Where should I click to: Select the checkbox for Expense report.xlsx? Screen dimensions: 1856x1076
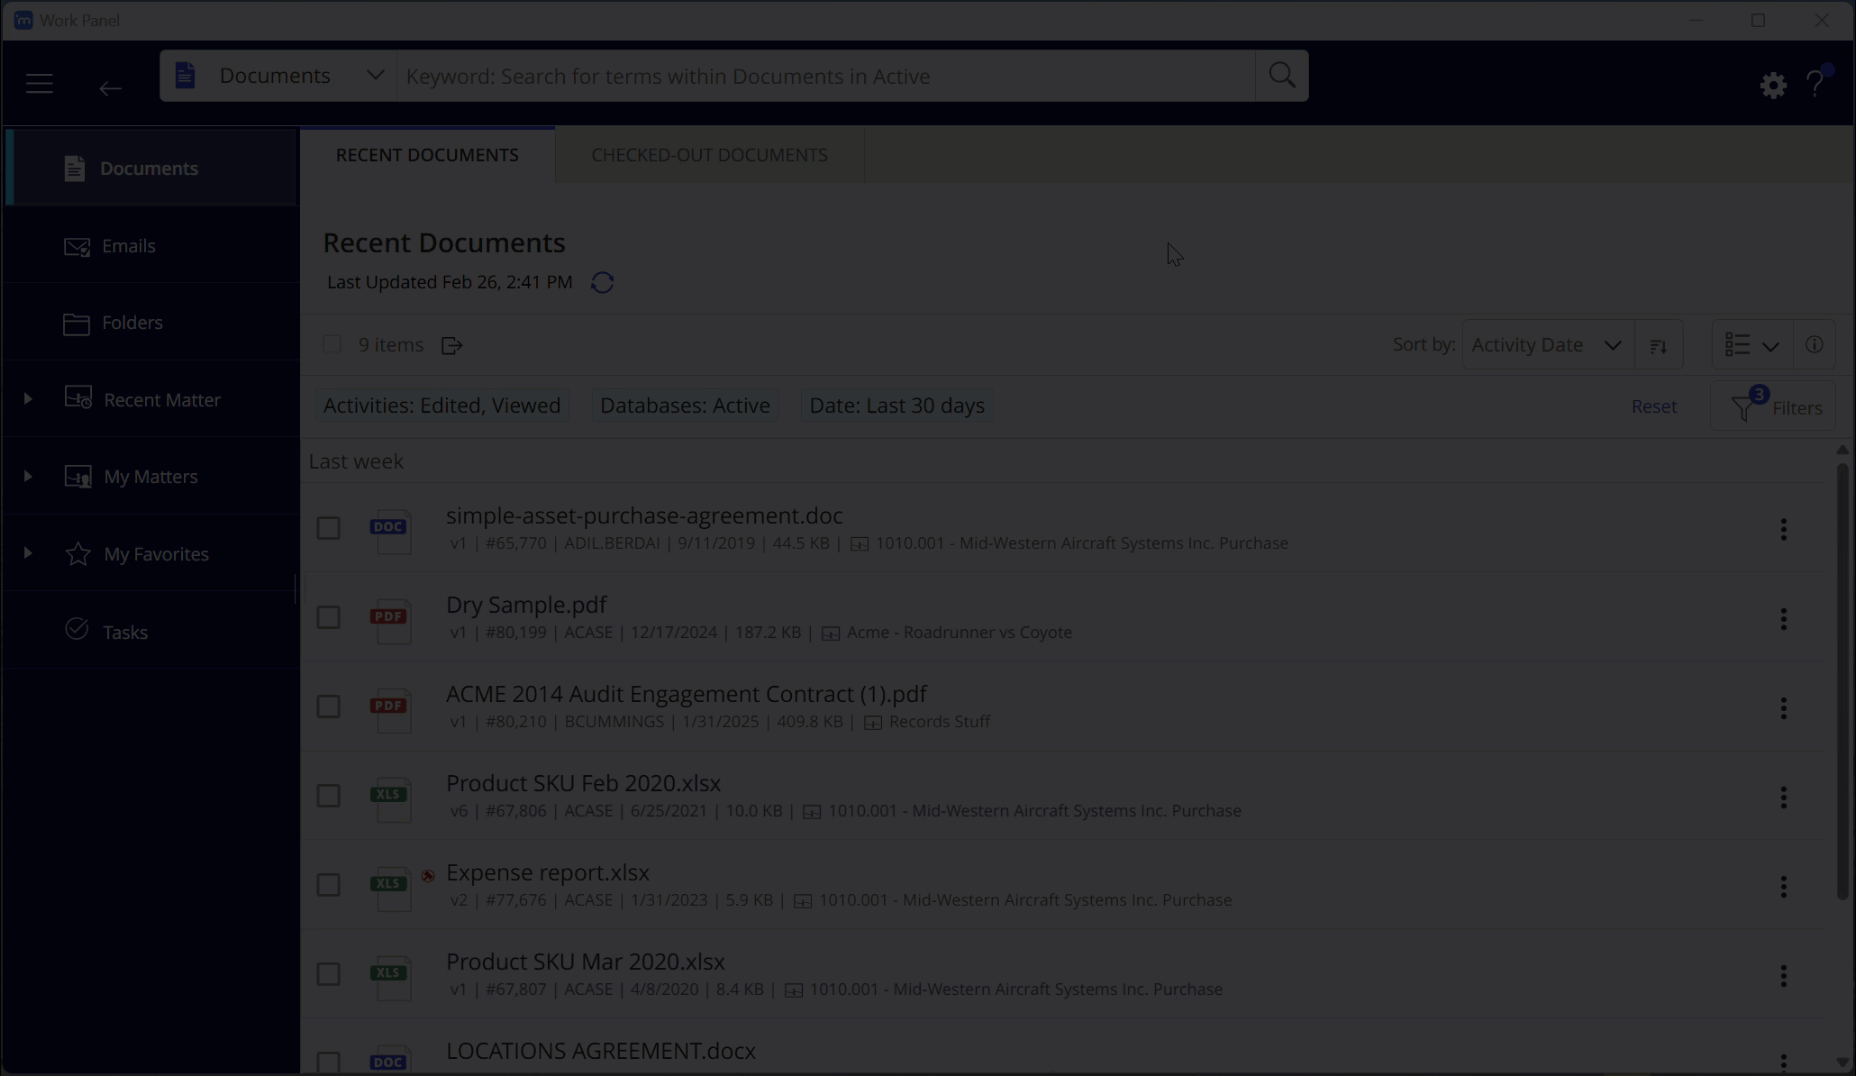pyautogui.click(x=328, y=885)
